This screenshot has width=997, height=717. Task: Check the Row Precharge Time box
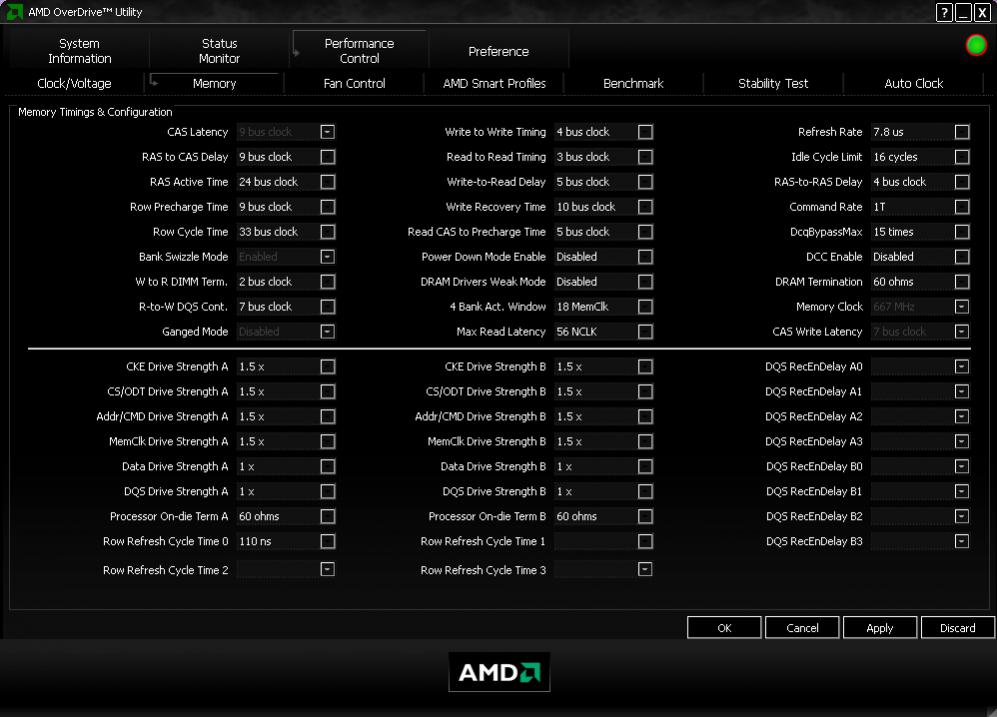[327, 207]
